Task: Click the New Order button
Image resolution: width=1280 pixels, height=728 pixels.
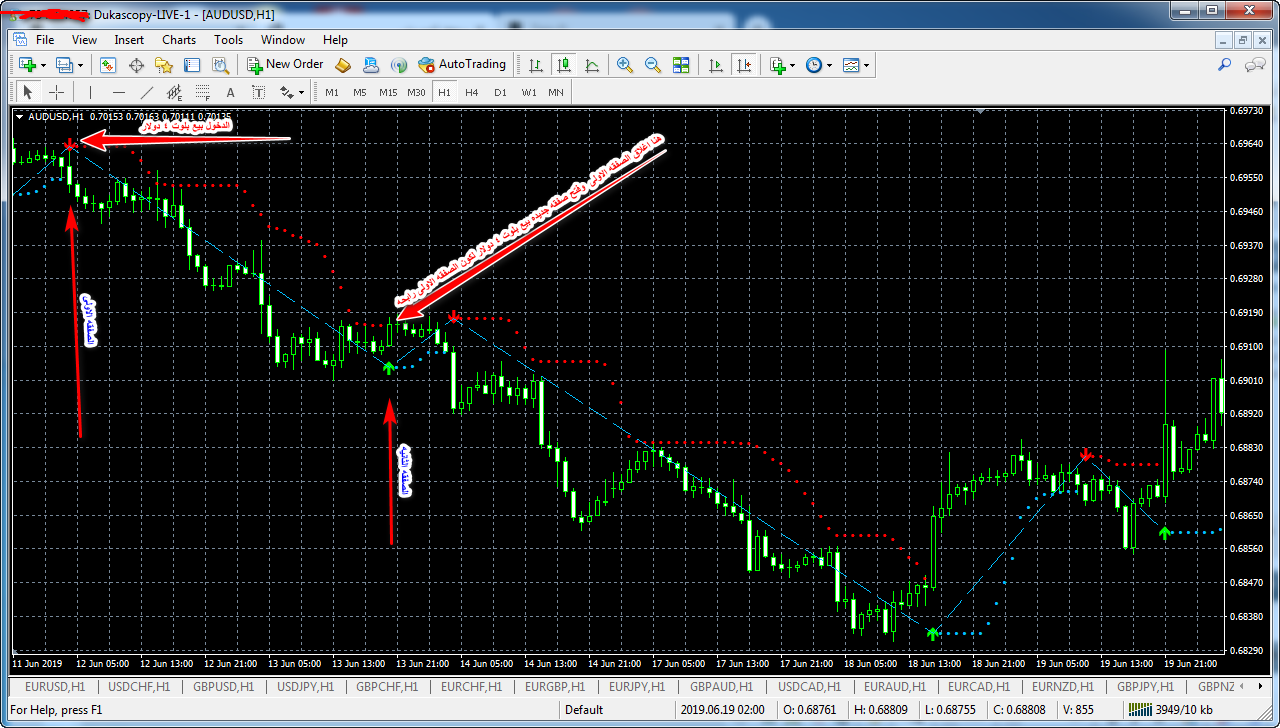Action: pyautogui.click(x=285, y=65)
